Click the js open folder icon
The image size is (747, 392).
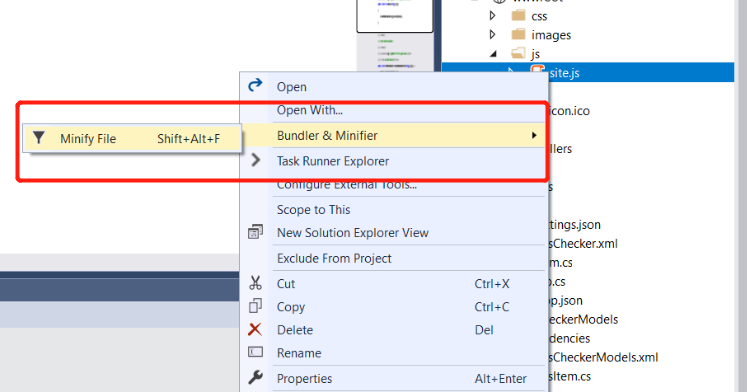tap(518, 53)
